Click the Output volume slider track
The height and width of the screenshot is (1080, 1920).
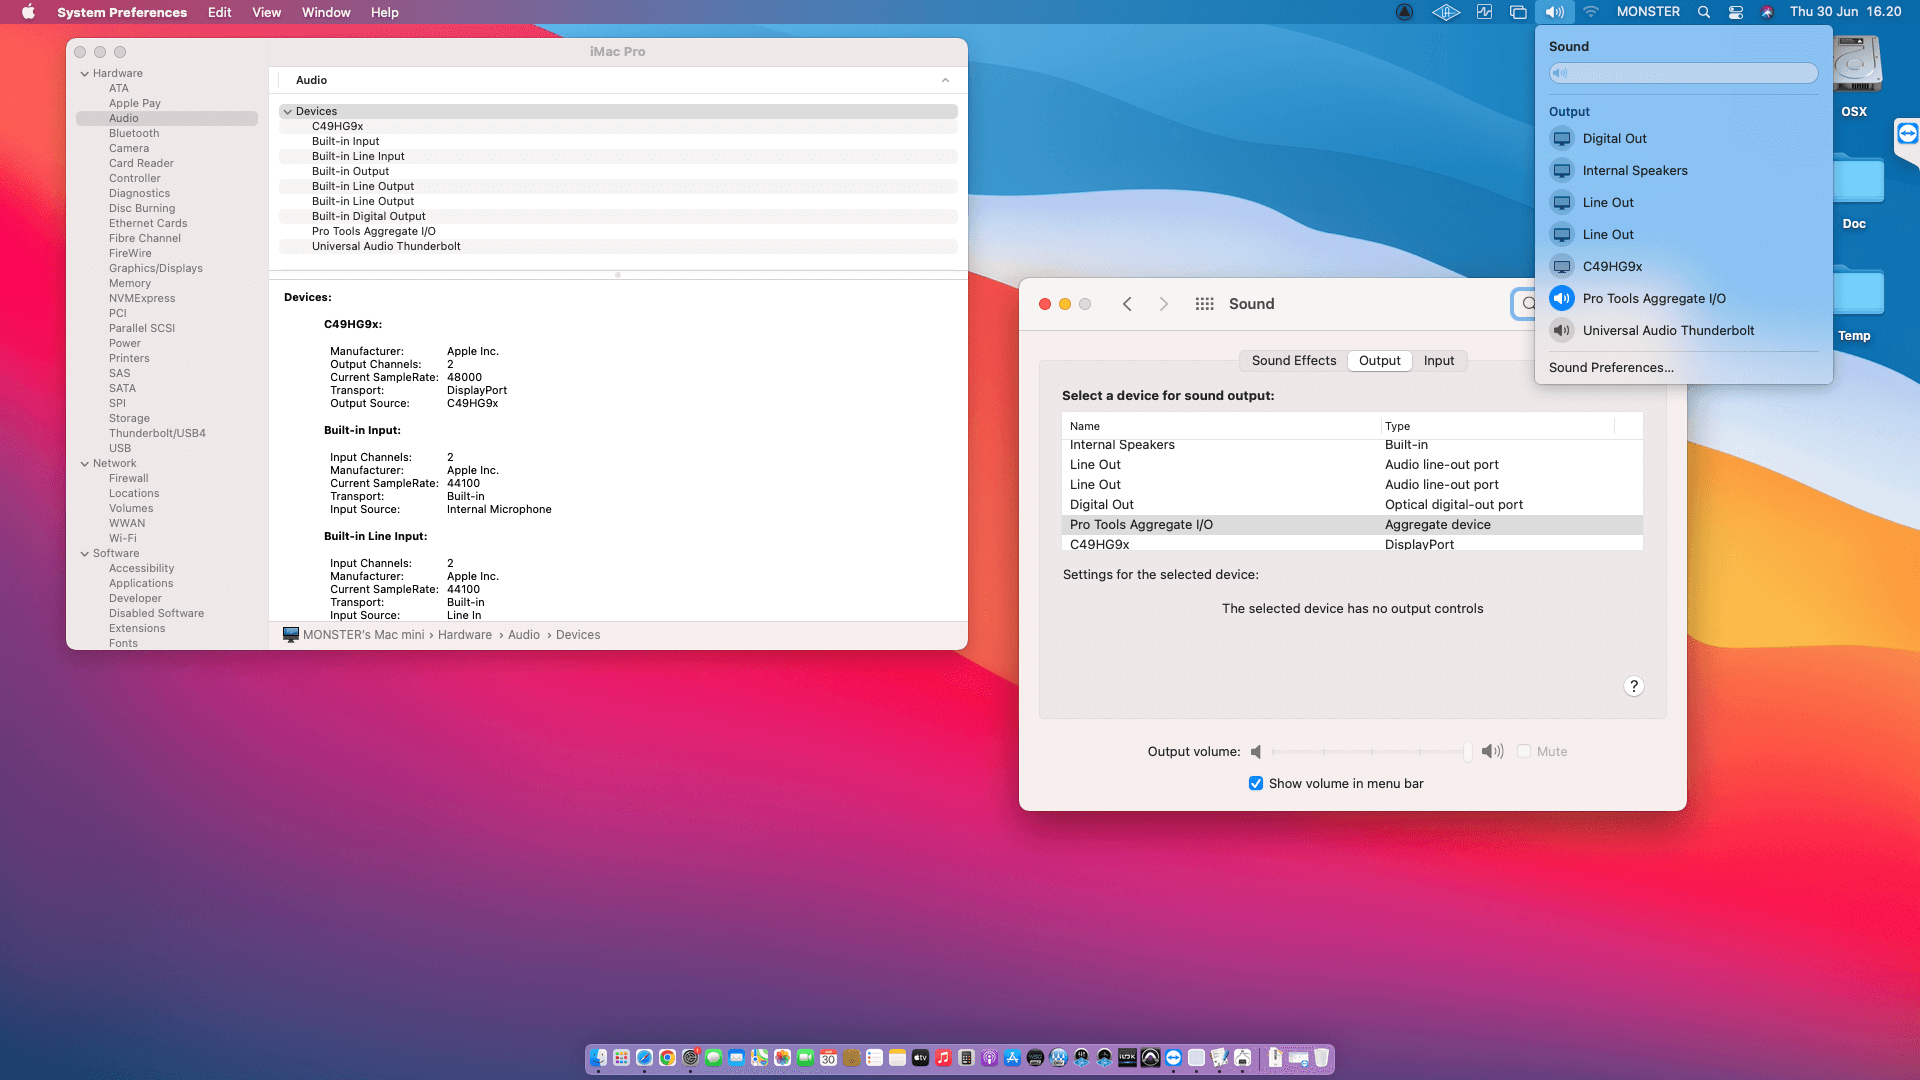coord(1370,752)
